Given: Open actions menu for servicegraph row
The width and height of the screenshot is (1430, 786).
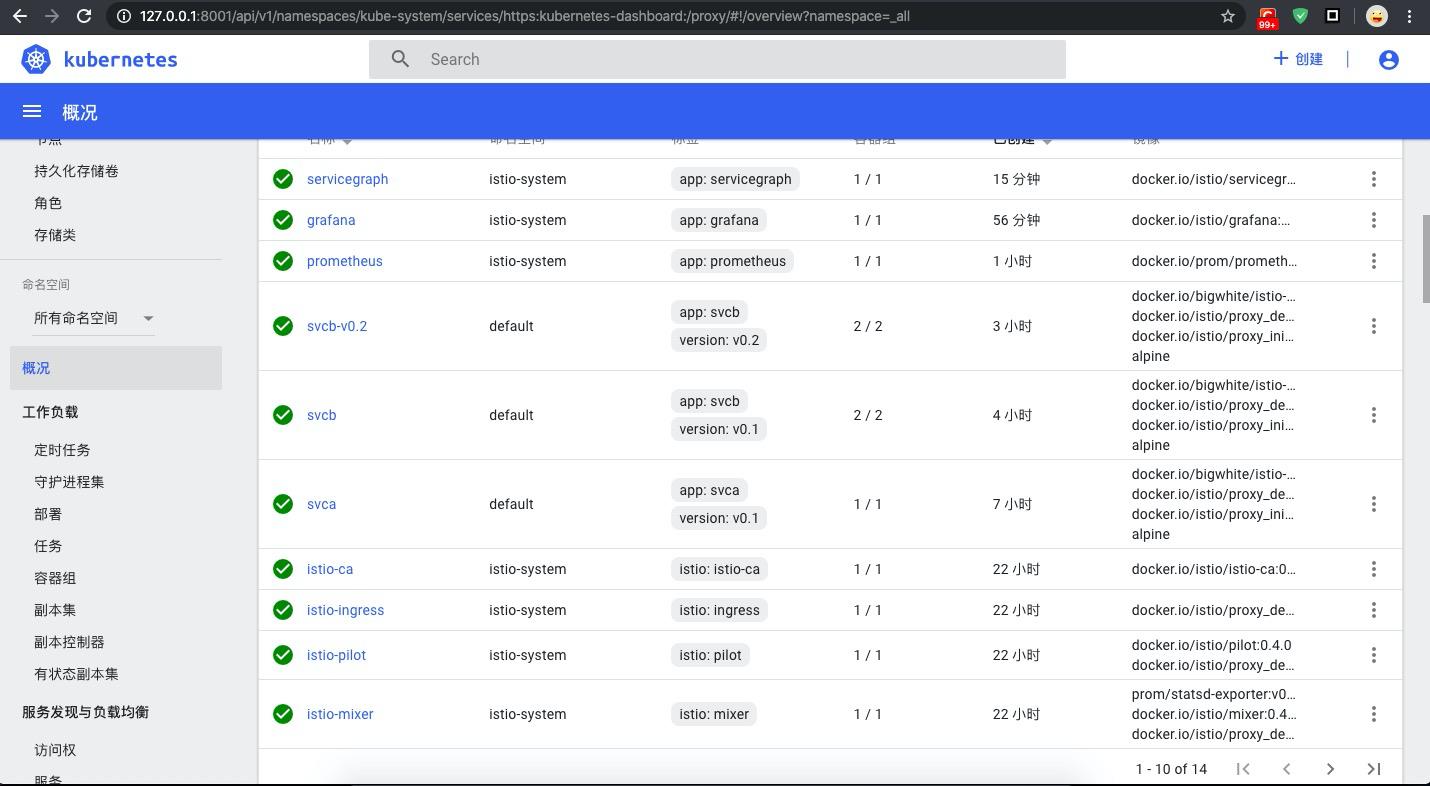Looking at the screenshot, I should pyautogui.click(x=1374, y=179).
